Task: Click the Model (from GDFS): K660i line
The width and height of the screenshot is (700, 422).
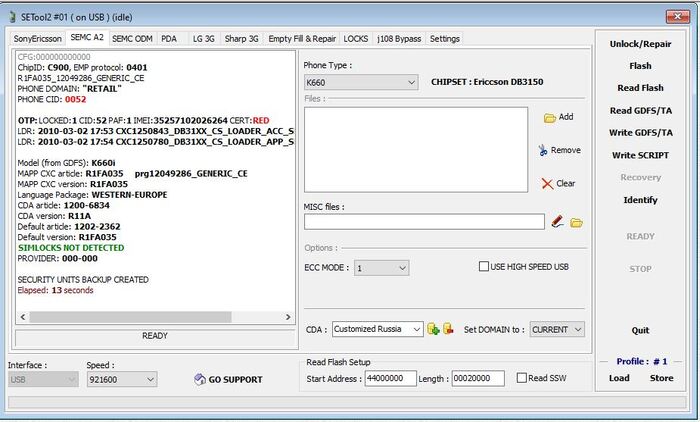Action: tap(66, 163)
